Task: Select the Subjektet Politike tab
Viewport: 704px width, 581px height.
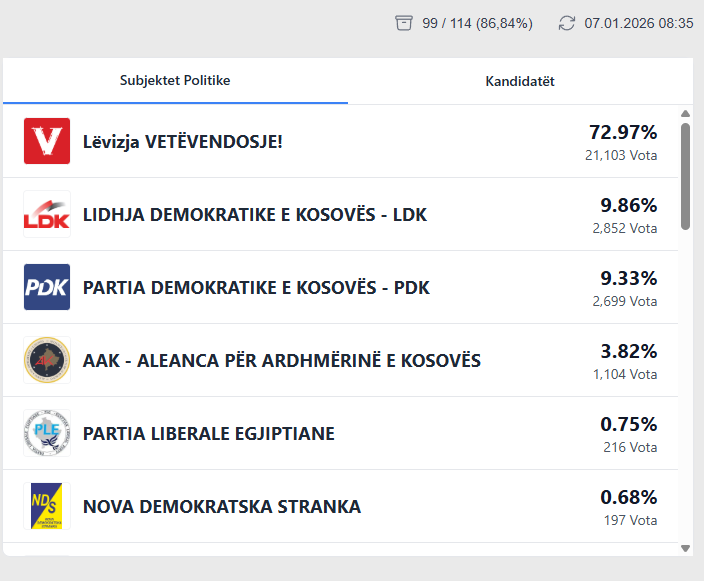Action: (175, 80)
